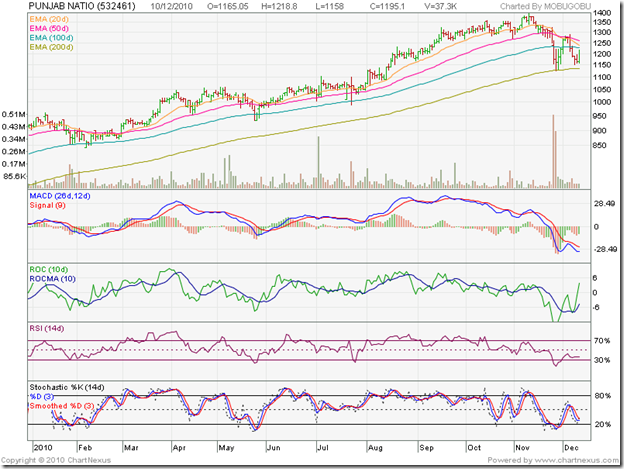Select the EMA (100d) legend label

(51, 38)
